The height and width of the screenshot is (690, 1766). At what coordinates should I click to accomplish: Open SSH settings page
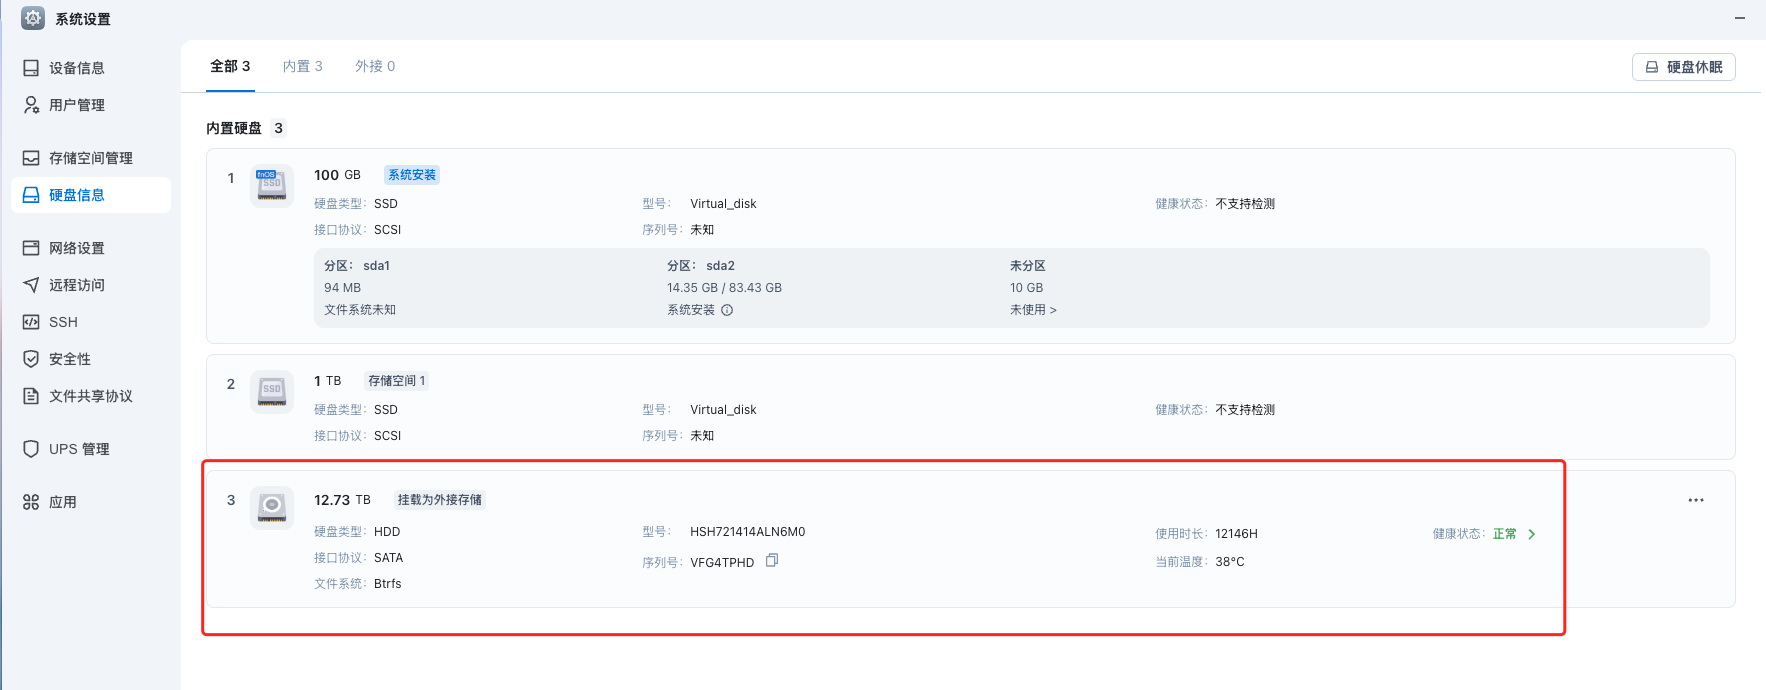pos(62,322)
